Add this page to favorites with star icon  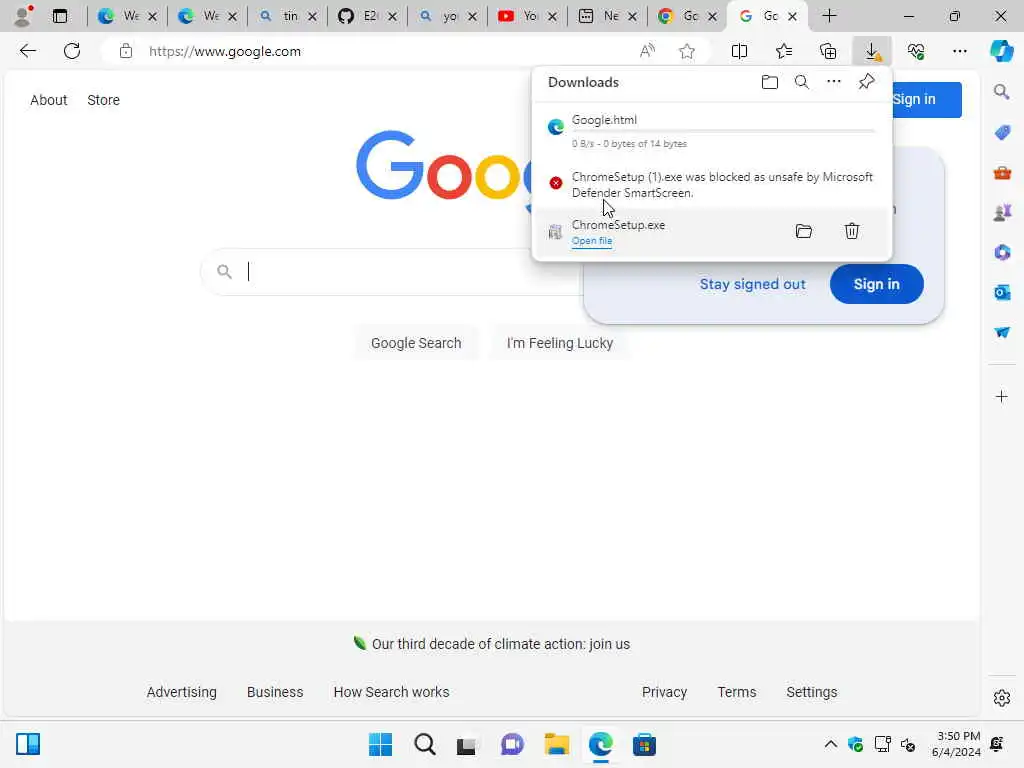(686, 51)
